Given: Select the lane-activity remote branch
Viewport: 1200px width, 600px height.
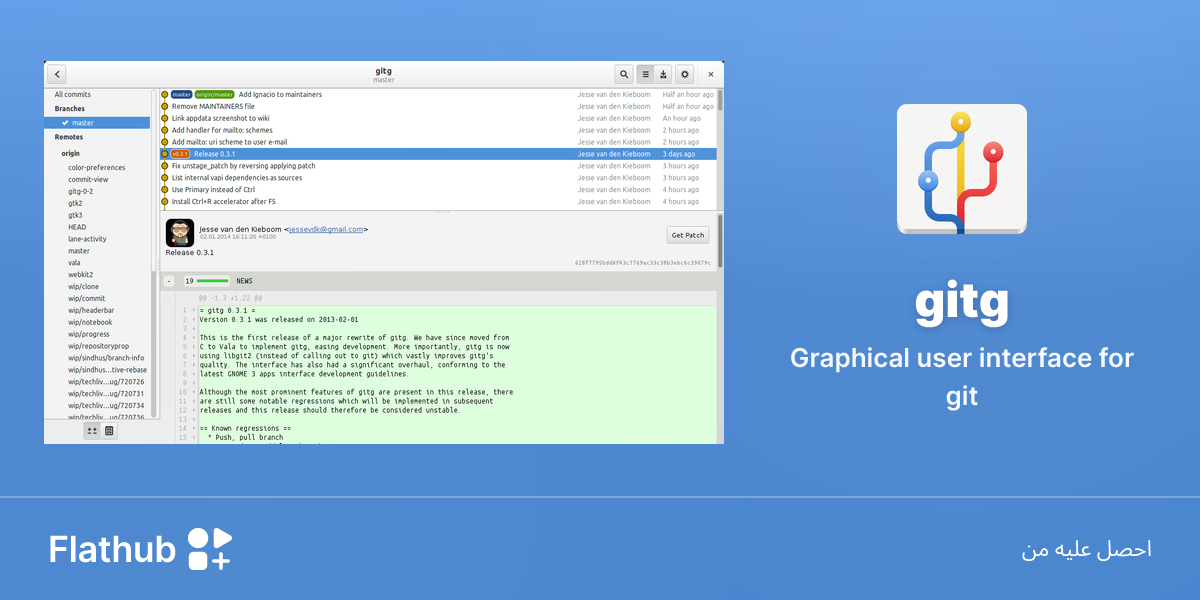Looking at the screenshot, I should [88, 239].
